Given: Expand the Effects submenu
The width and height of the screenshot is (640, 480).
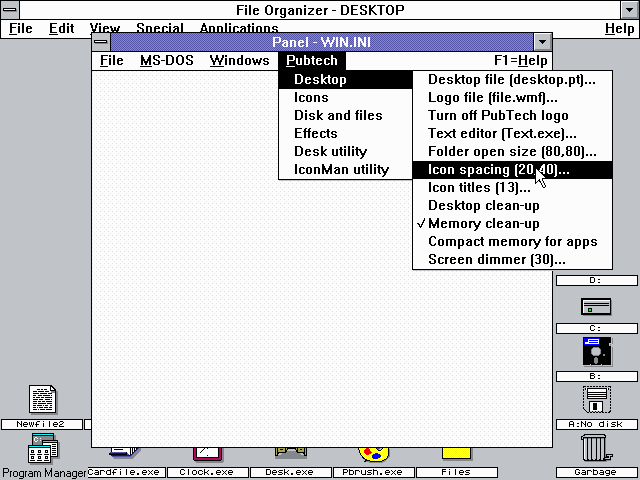Looking at the screenshot, I should coord(345,133).
